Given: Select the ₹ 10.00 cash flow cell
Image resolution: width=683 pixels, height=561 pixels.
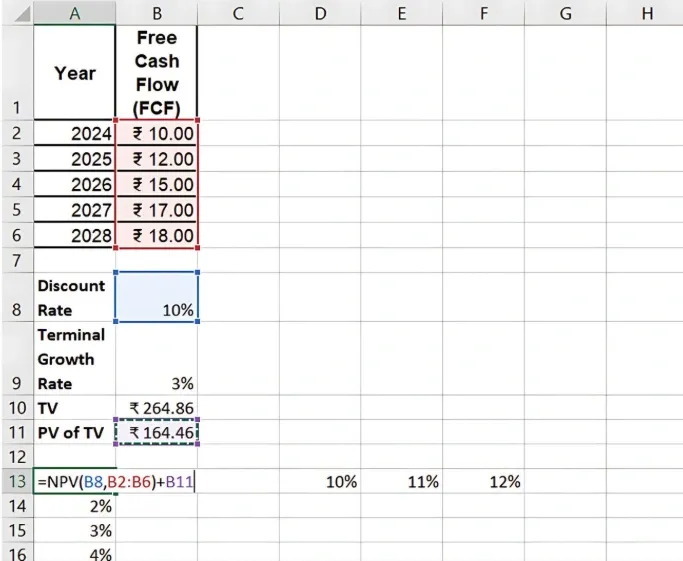Looking at the screenshot, I should click(157, 133).
